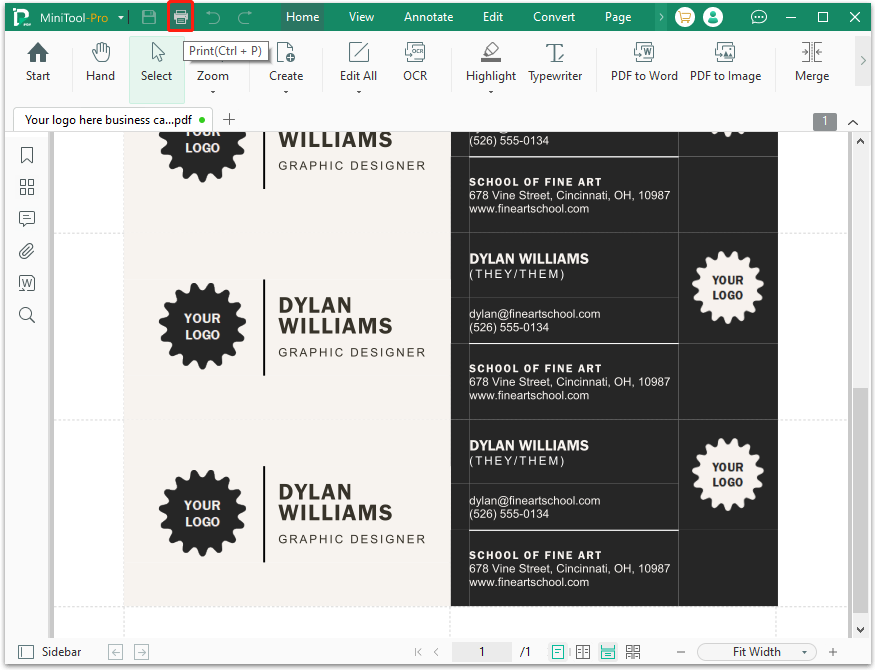Click the vertical scrollbar thumb
This screenshot has width=875, height=670.
click(x=860, y=500)
